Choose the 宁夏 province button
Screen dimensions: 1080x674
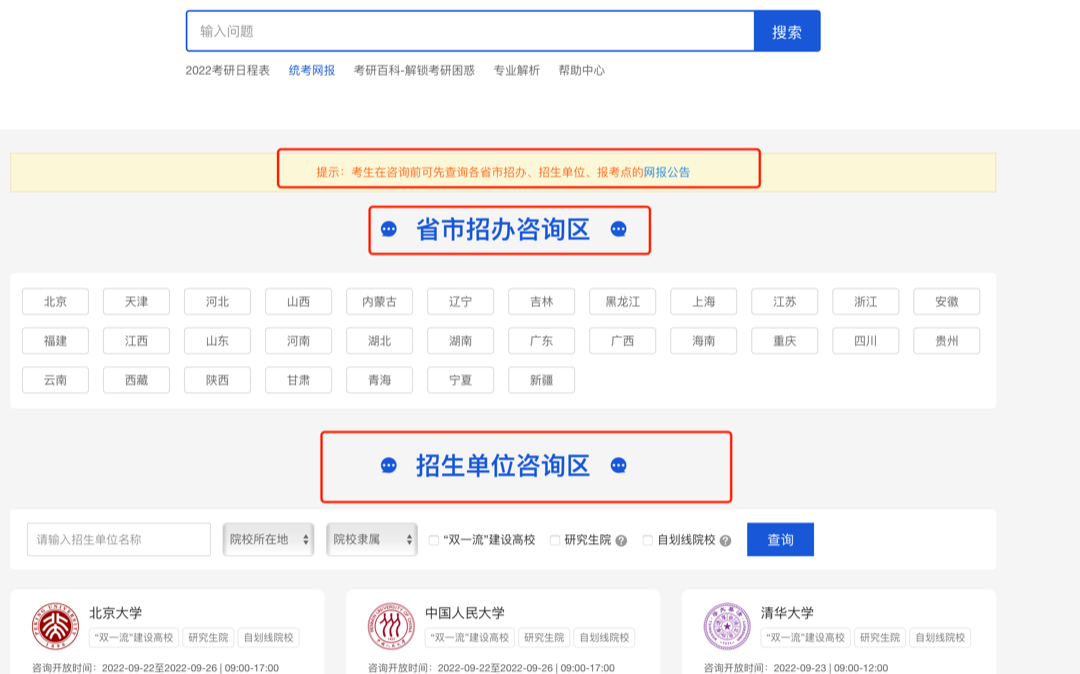click(461, 380)
